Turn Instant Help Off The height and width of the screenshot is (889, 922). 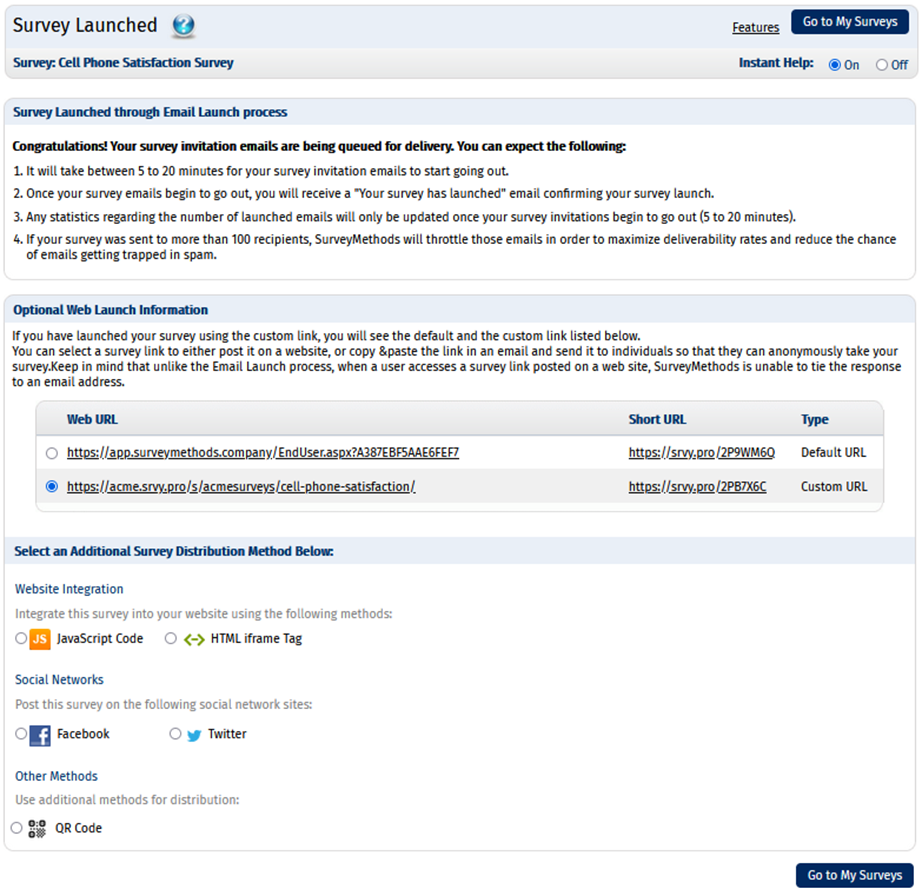[x=881, y=65]
